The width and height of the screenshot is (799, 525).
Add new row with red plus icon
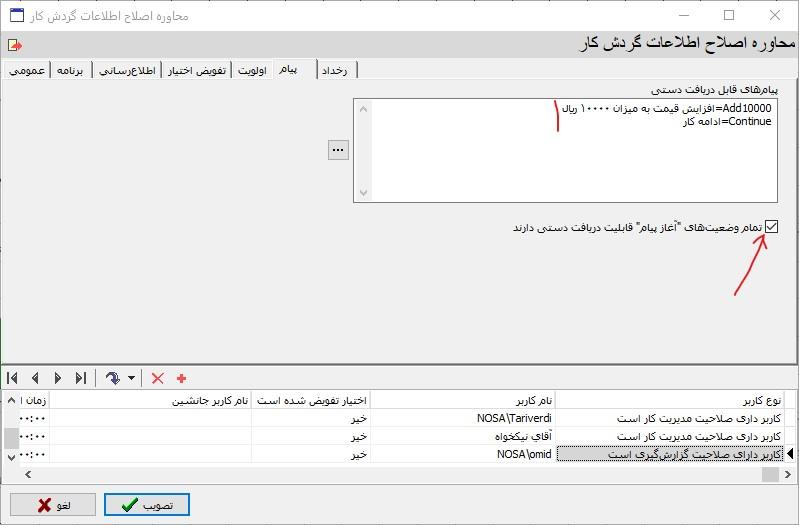(x=181, y=378)
